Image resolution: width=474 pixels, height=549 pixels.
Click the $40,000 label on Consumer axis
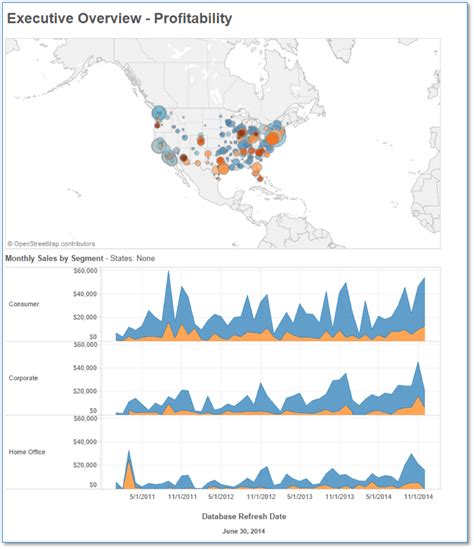(85, 294)
